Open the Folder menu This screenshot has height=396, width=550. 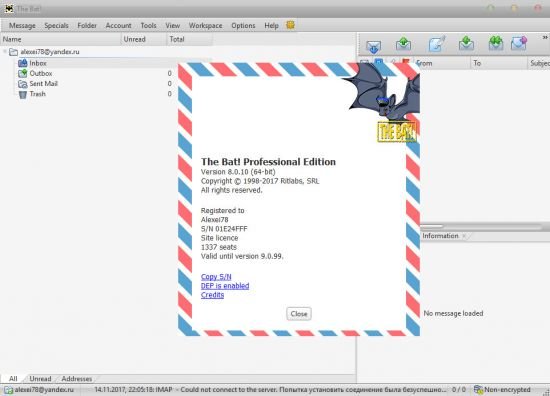[x=87, y=26]
